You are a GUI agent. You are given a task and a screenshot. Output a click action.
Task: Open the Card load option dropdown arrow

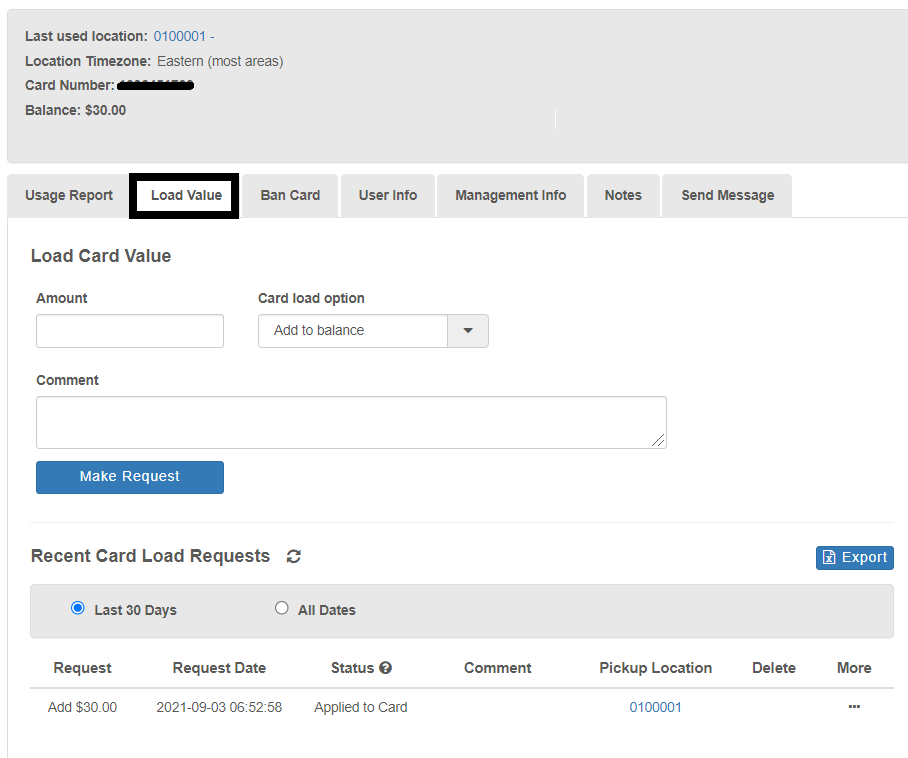click(467, 331)
